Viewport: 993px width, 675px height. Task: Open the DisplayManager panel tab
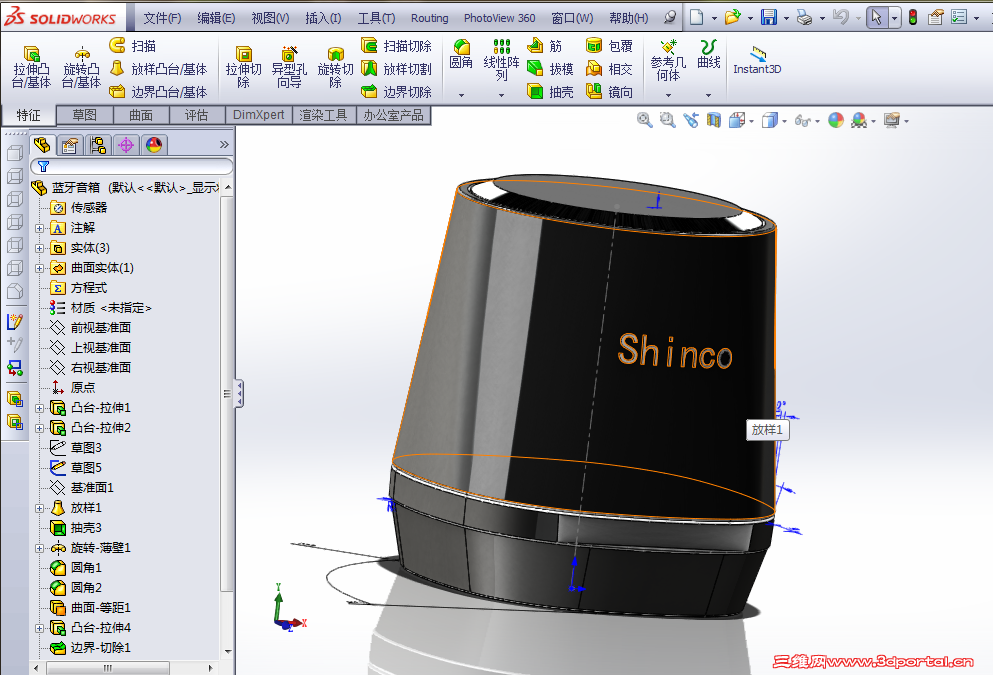click(x=154, y=145)
